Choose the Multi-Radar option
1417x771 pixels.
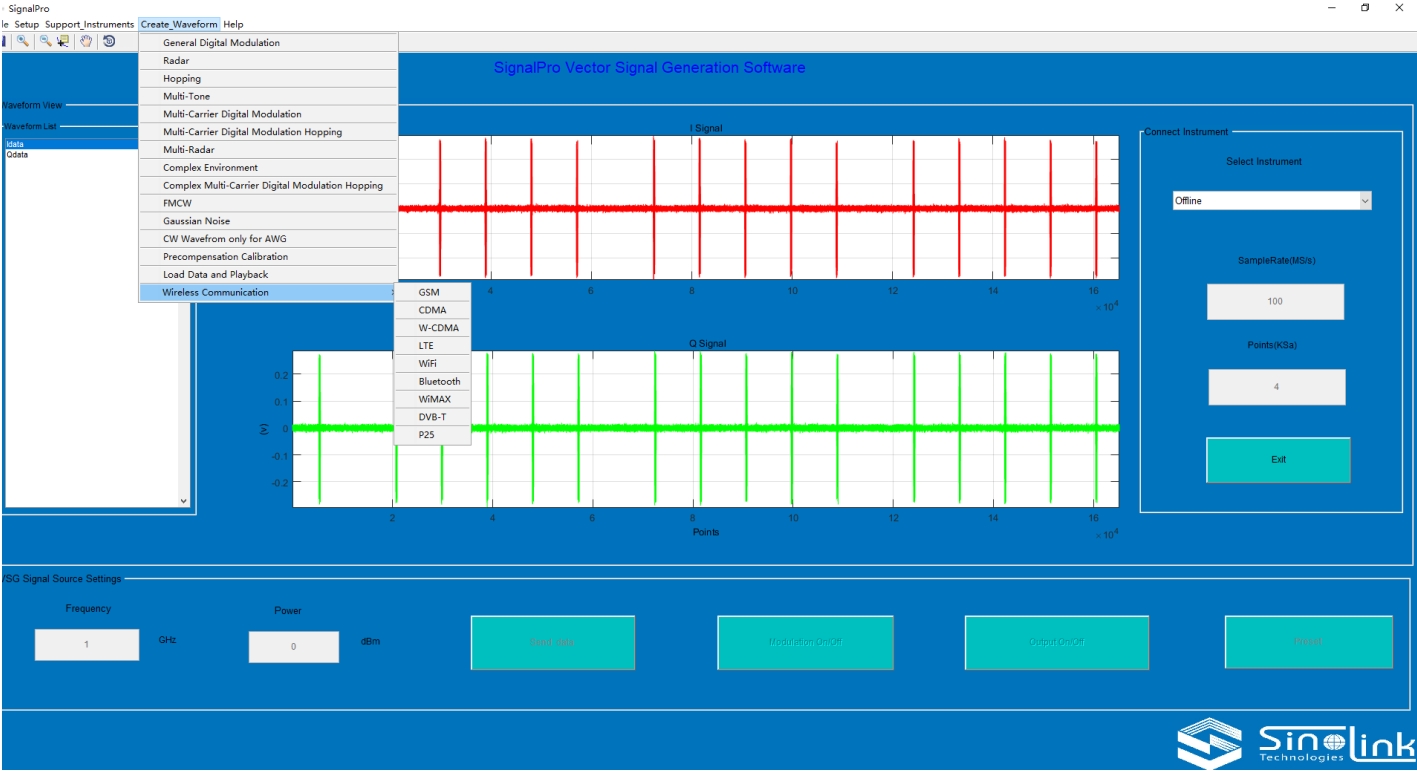(268, 150)
